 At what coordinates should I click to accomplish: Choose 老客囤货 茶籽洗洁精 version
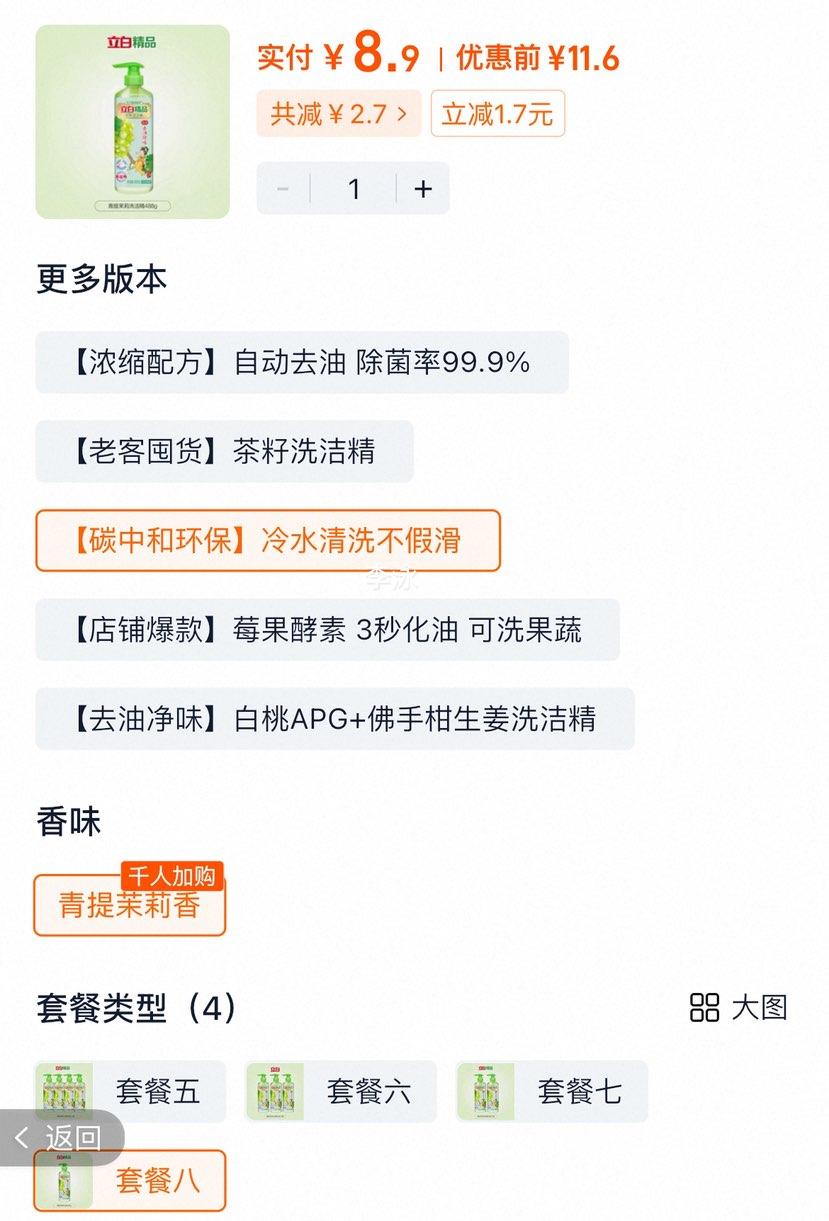tap(224, 451)
